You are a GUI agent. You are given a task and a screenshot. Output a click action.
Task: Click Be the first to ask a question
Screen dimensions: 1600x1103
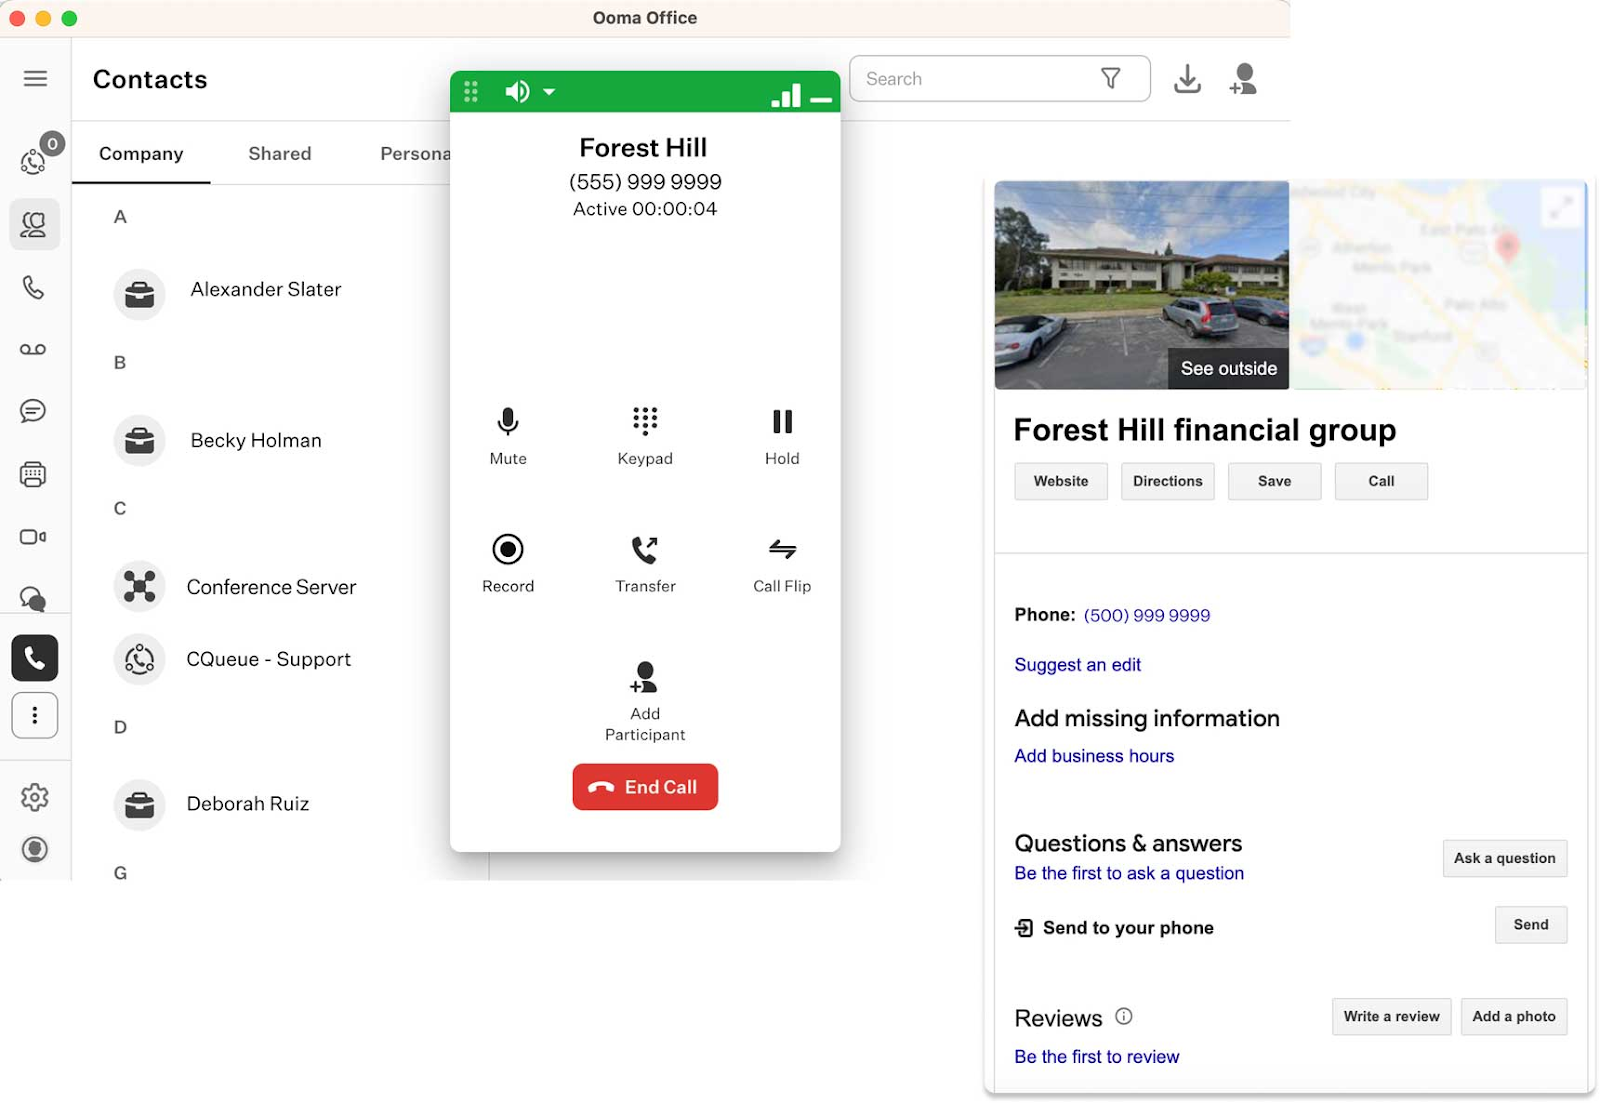(x=1129, y=873)
